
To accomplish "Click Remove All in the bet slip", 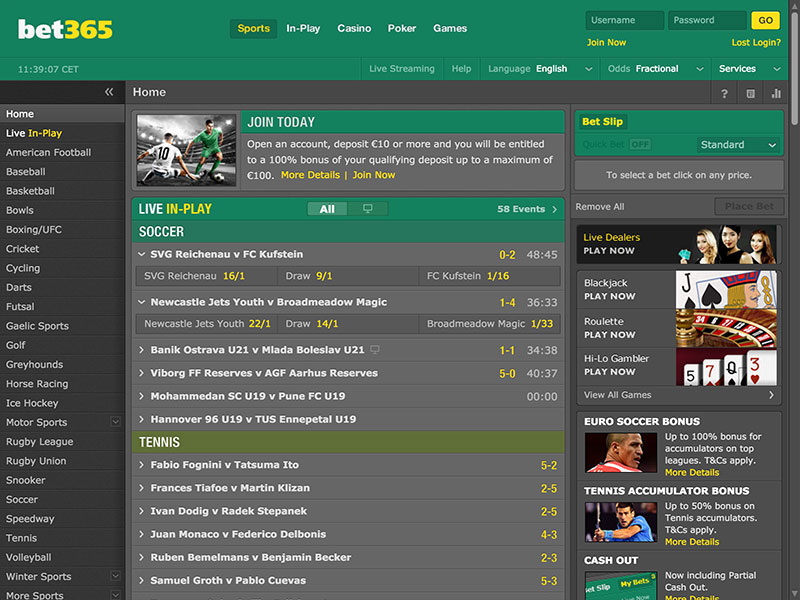I will (x=600, y=207).
